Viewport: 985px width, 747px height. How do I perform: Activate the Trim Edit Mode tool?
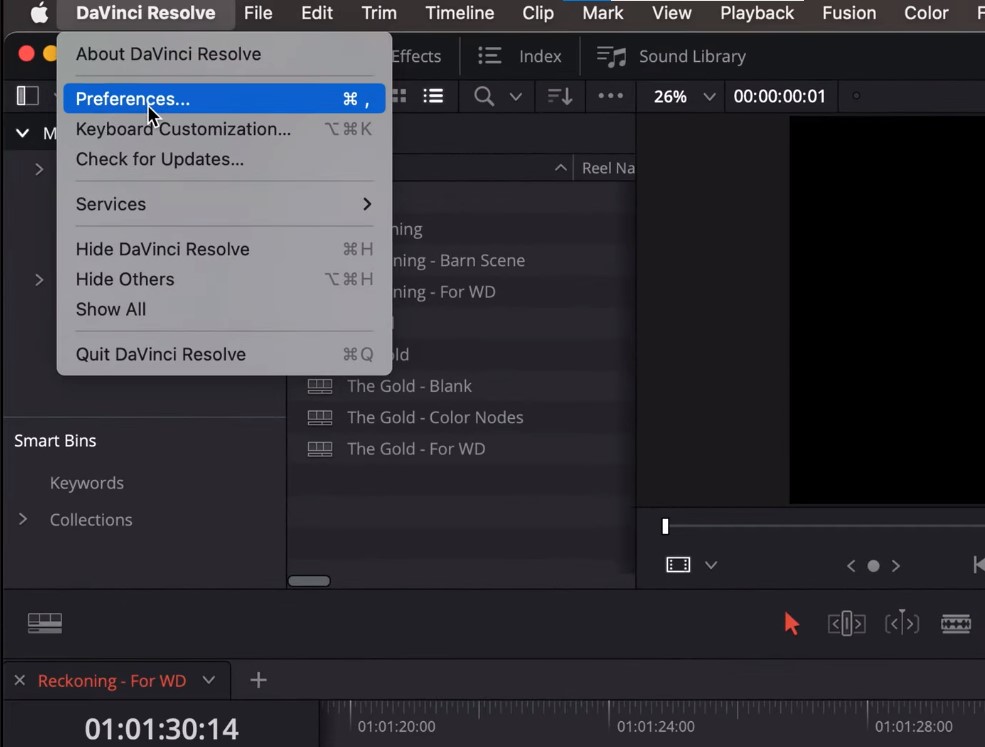click(846, 624)
